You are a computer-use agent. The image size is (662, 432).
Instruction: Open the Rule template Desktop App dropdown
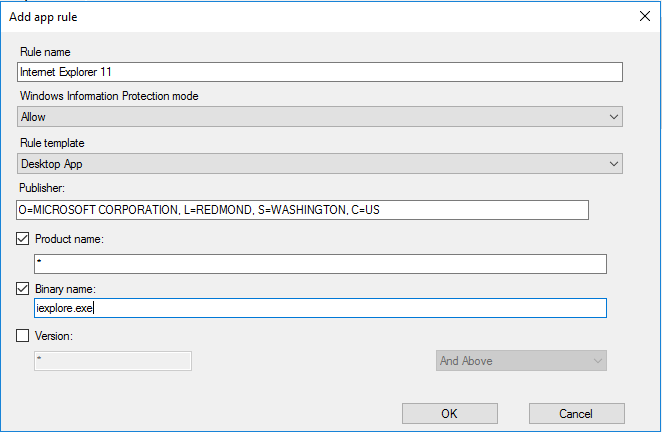[320, 163]
